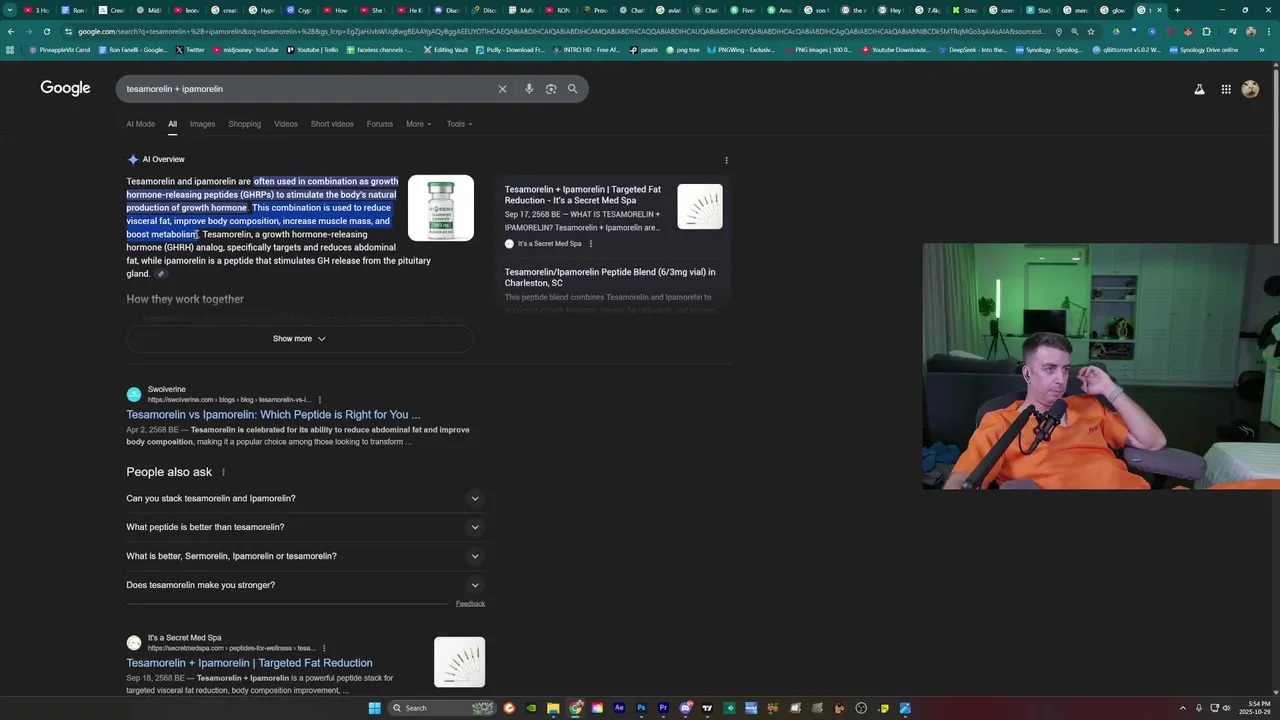Image resolution: width=1280 pixels, height=720 pixels.
Task: Open Premiere Pro from the taskbar
Action: 663,708
